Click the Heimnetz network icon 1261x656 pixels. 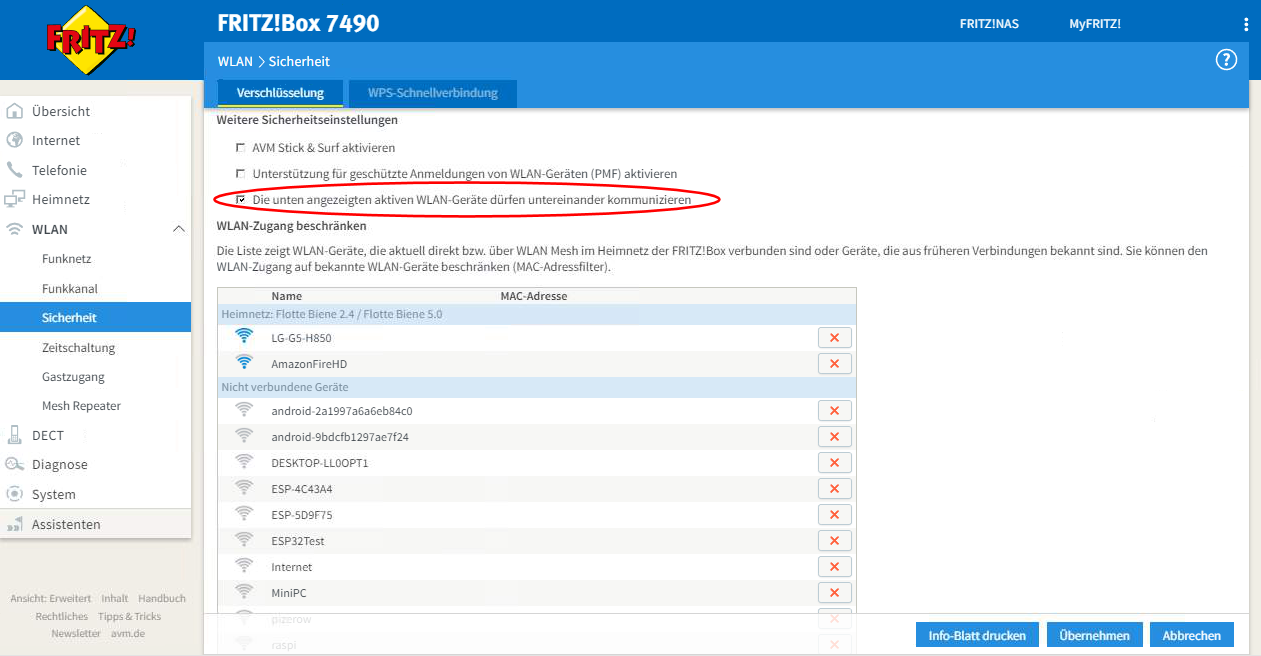point(15,199)
